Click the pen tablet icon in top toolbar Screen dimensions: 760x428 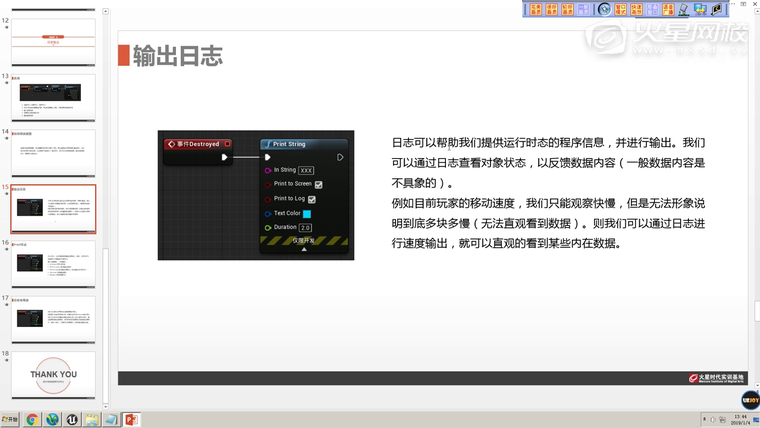click(x=684, y=9)
